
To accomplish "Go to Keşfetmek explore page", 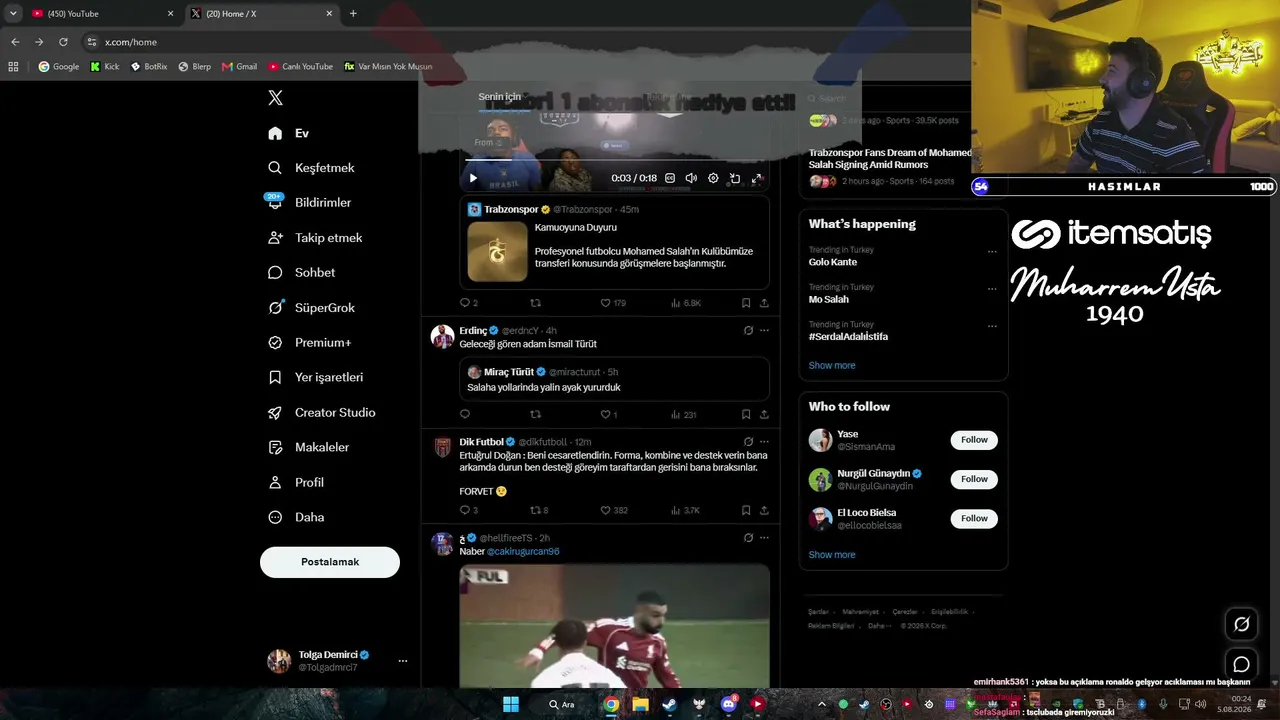I will click(311, 168).
